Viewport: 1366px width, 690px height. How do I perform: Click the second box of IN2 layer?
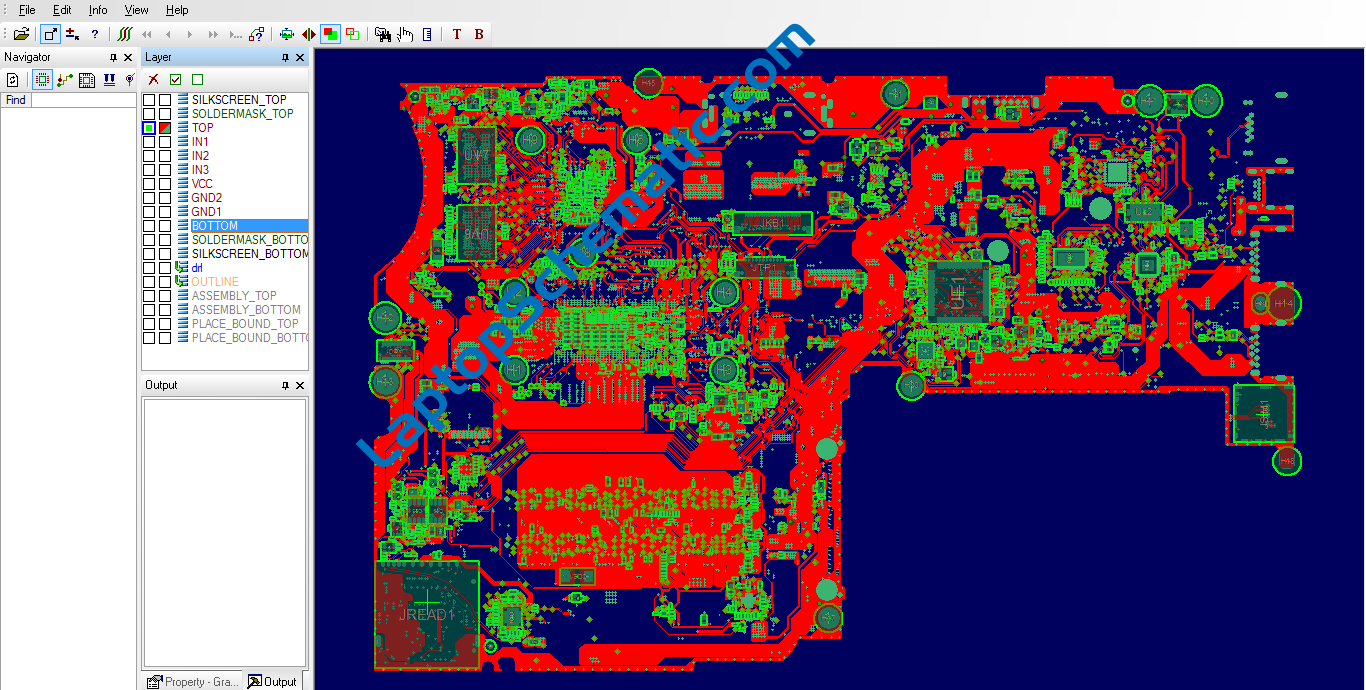pyautogui.click(x=165, y=156)
